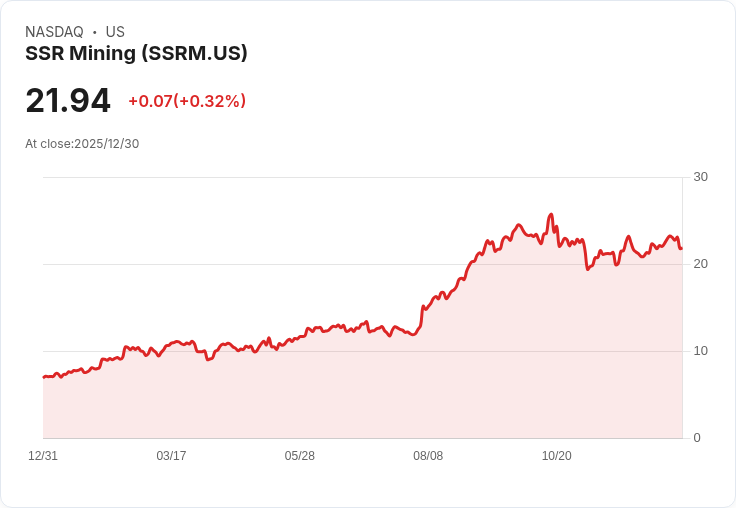Click the 05/28 date axis label
This screenshot has height=508, width=736.
coord(299,456)
